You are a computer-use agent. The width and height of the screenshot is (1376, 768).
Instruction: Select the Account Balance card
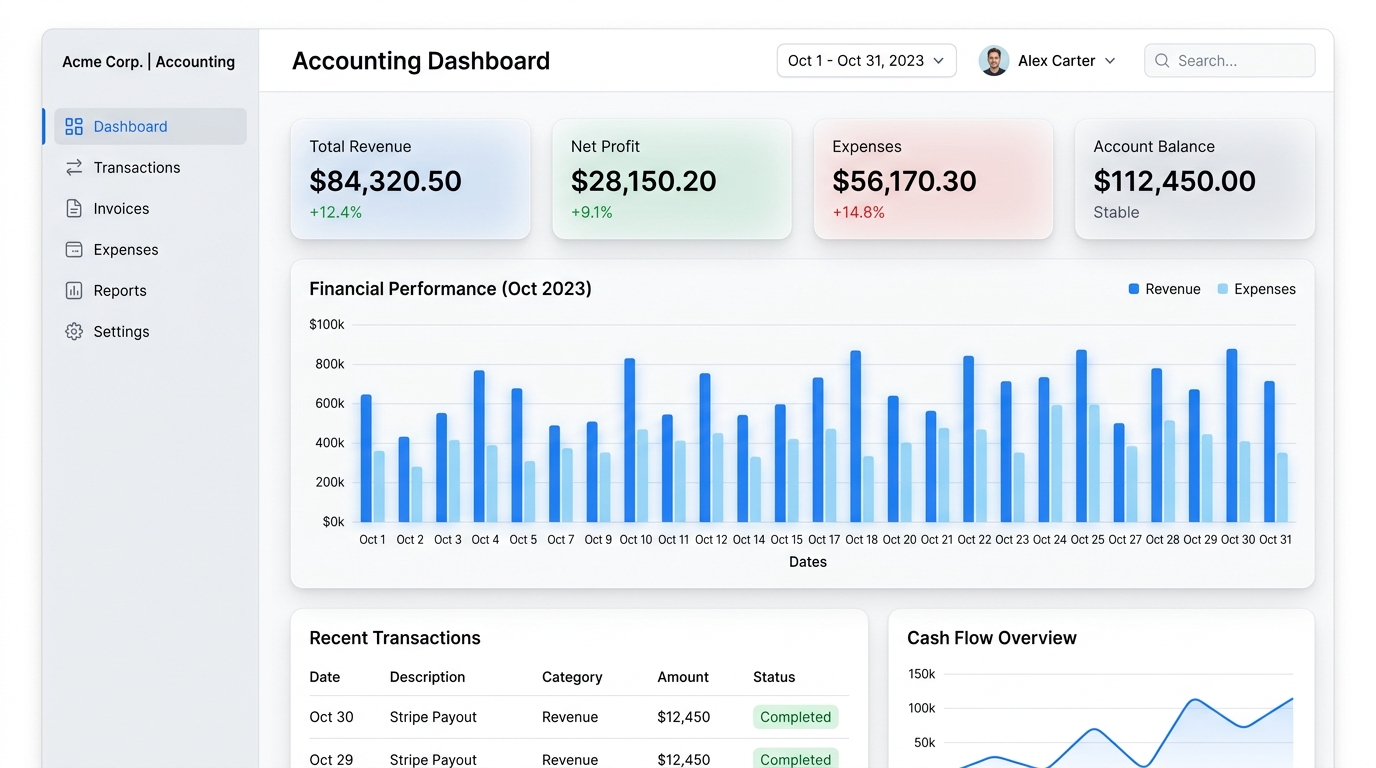pyautogui.click(x=1194, y=179)
